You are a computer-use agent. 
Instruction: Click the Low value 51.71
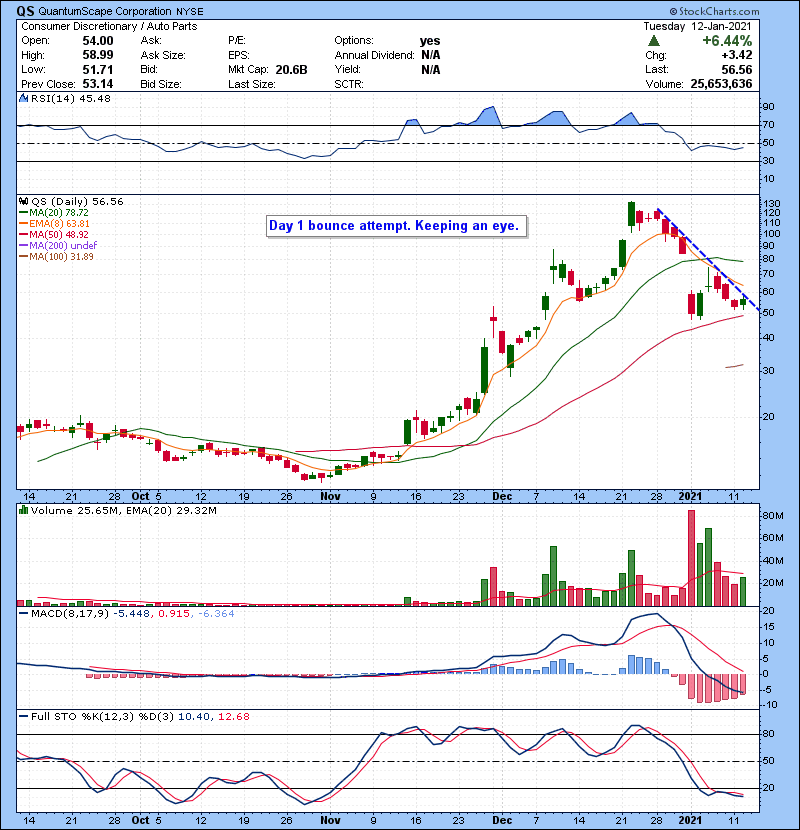point(98,69)
